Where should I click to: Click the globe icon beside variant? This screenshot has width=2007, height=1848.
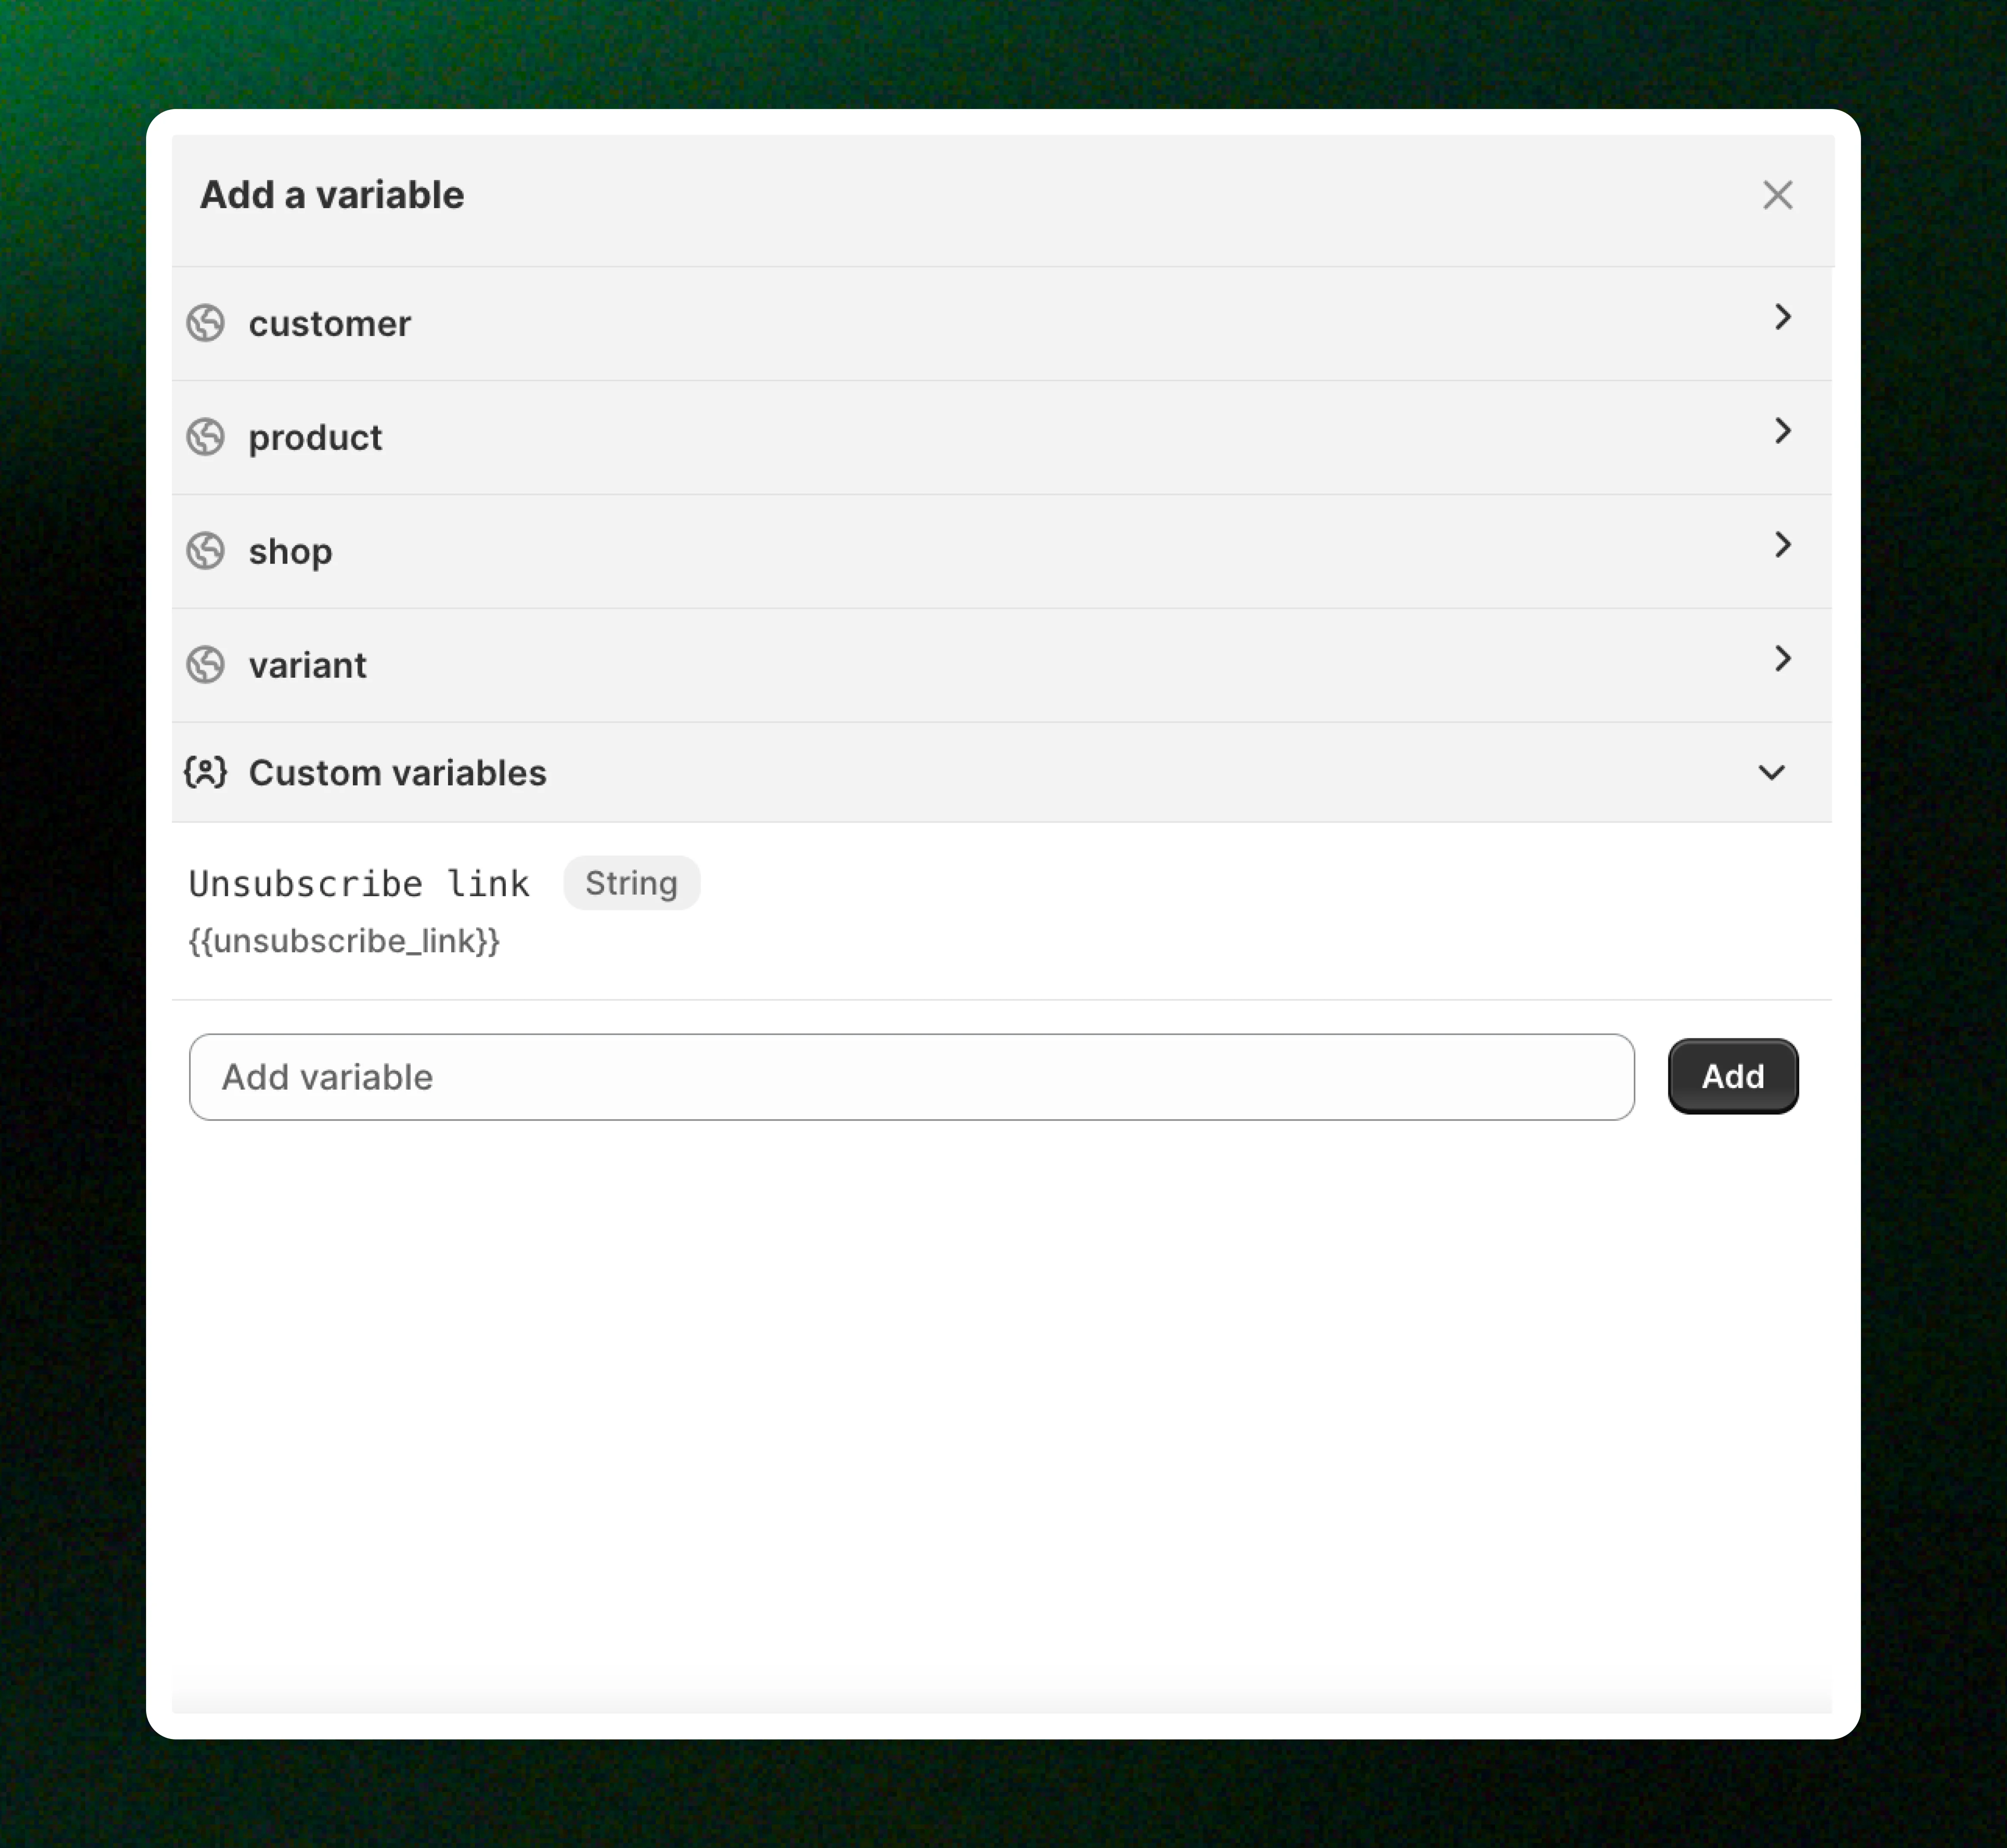206,665
